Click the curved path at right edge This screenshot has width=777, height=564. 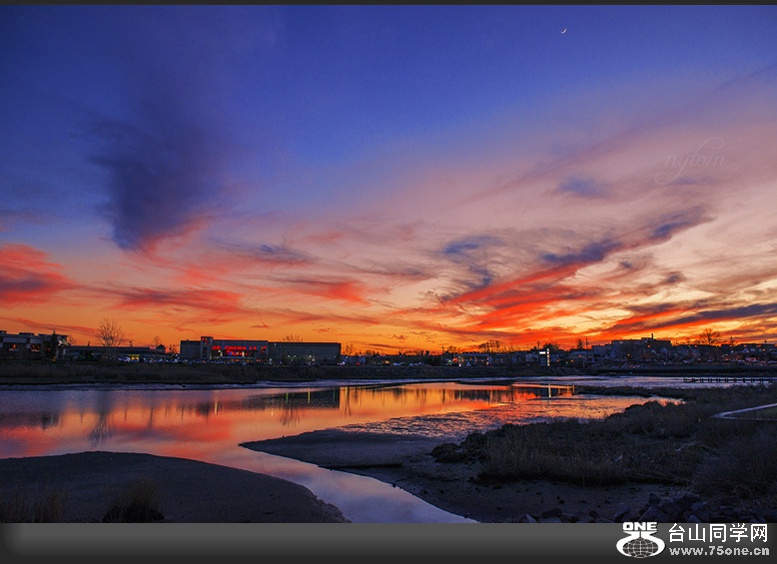click(x=745, y=410)
